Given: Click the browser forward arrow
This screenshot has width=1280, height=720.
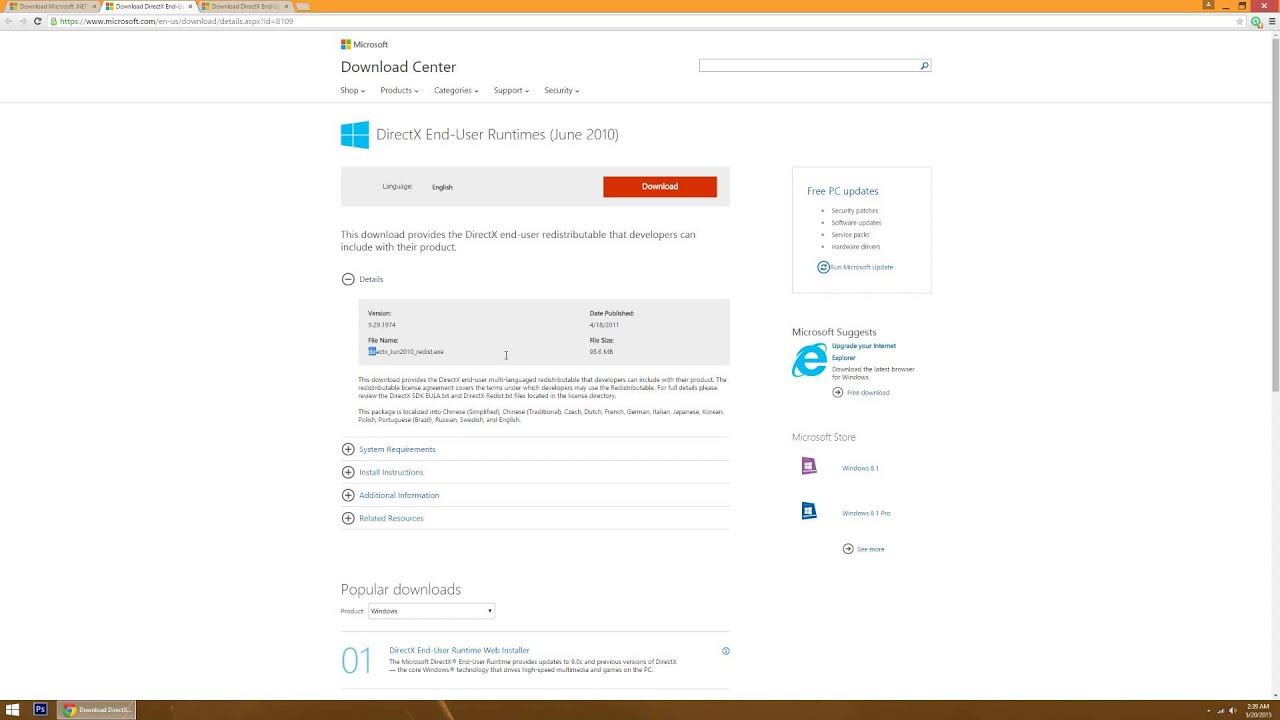Looking at the screenshot, I should point(23,21).
